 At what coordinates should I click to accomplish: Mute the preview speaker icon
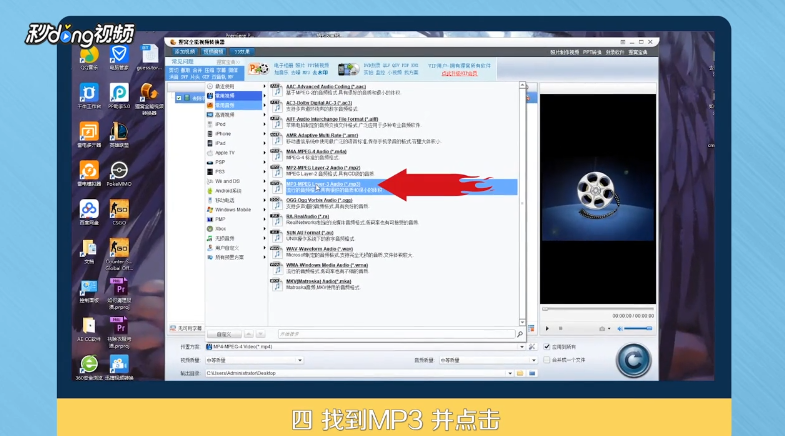[x=620, y=328]
